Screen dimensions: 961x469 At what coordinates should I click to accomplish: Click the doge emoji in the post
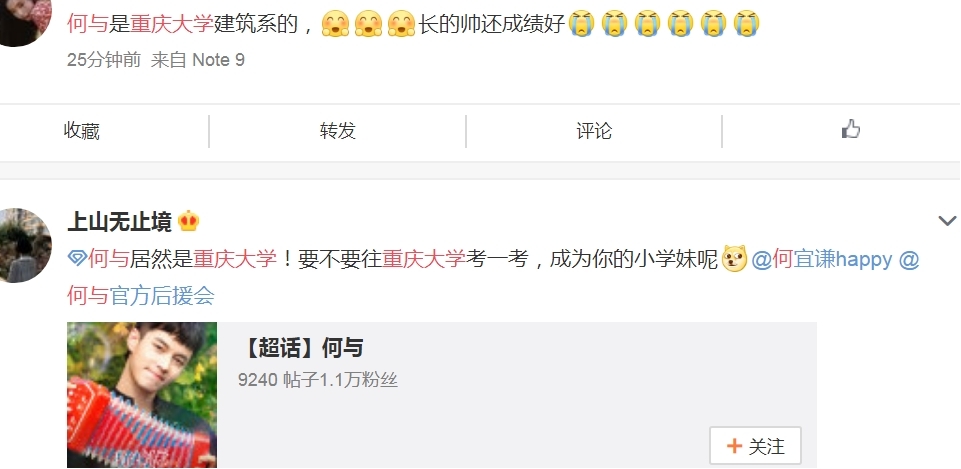click(734, 259)
